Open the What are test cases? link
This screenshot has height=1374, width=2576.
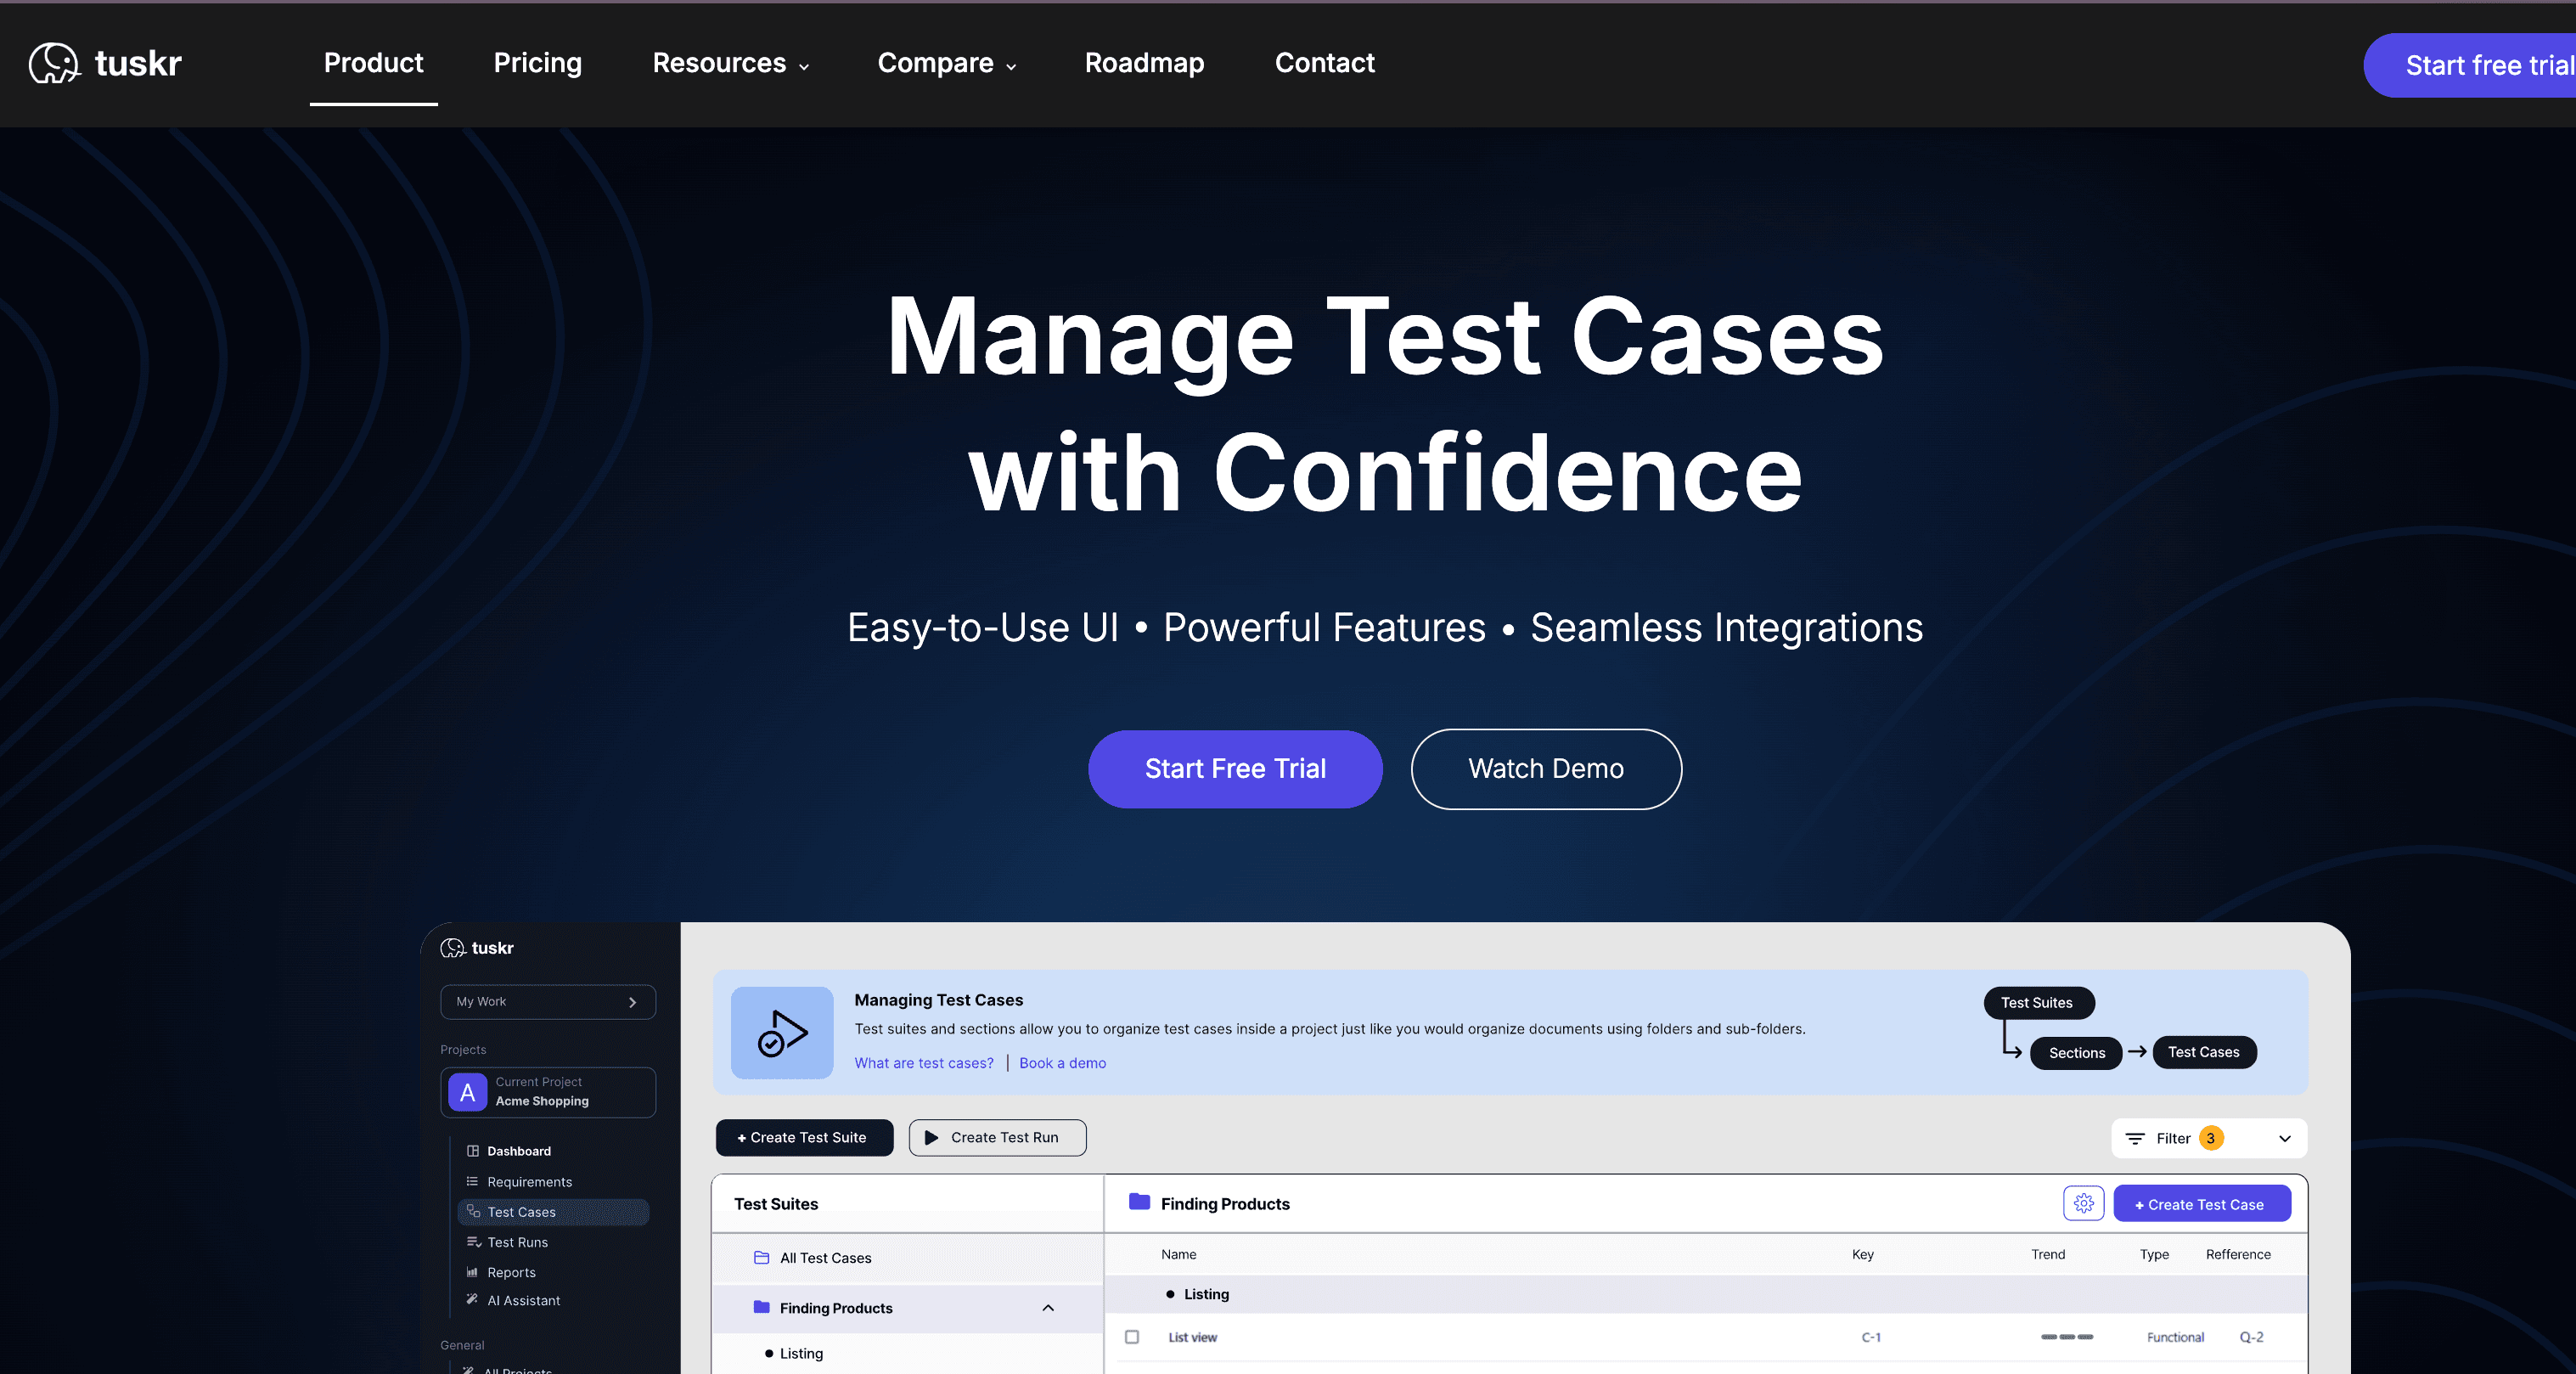click(x=923, y=1063)
